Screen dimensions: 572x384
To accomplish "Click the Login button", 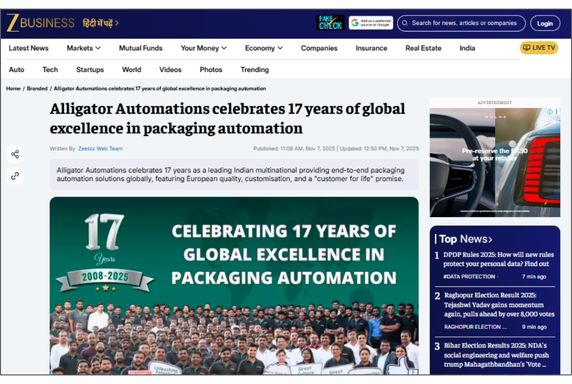I will [x=545, y=23].
